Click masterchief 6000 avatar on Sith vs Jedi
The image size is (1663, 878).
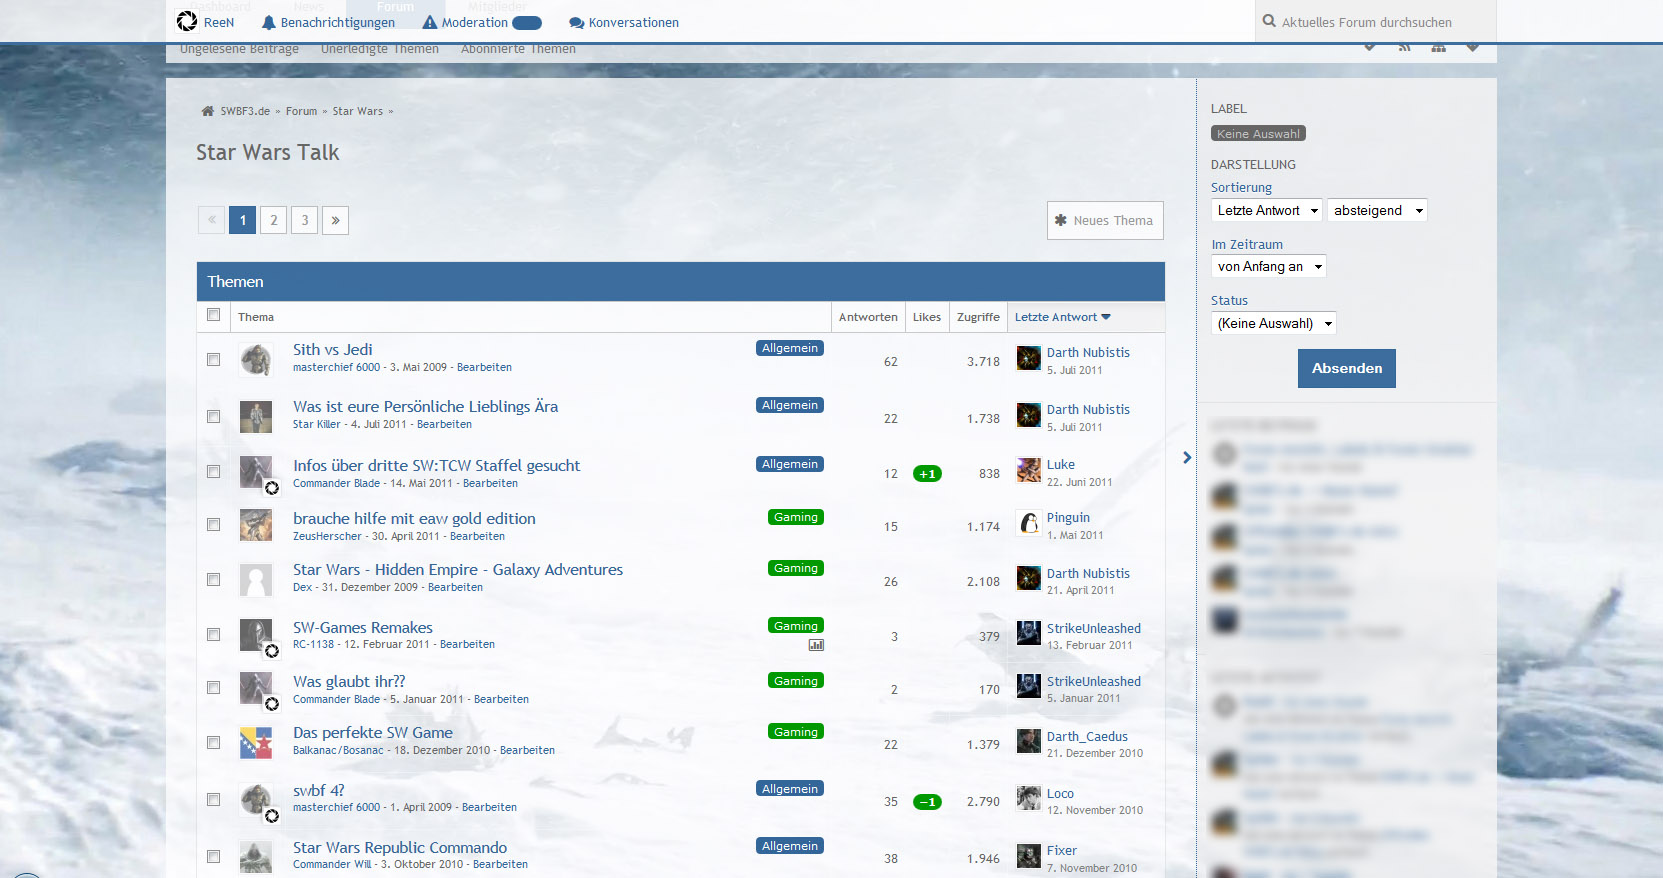[256, 359]
